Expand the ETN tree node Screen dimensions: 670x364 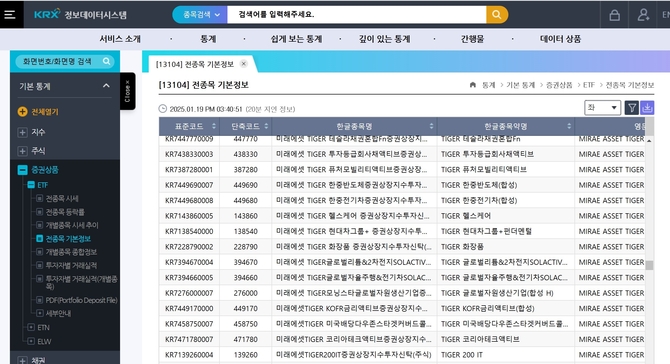(31, 327)
